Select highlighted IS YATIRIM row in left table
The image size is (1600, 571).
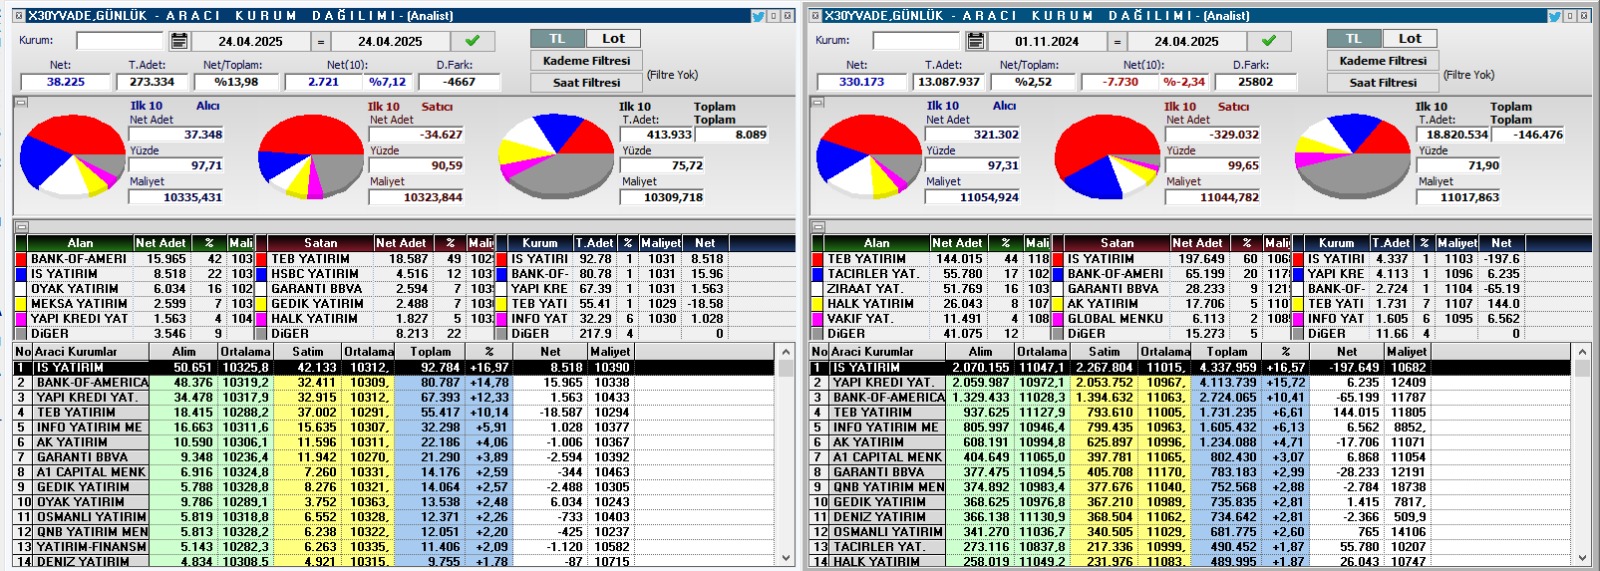click(394, 367)
